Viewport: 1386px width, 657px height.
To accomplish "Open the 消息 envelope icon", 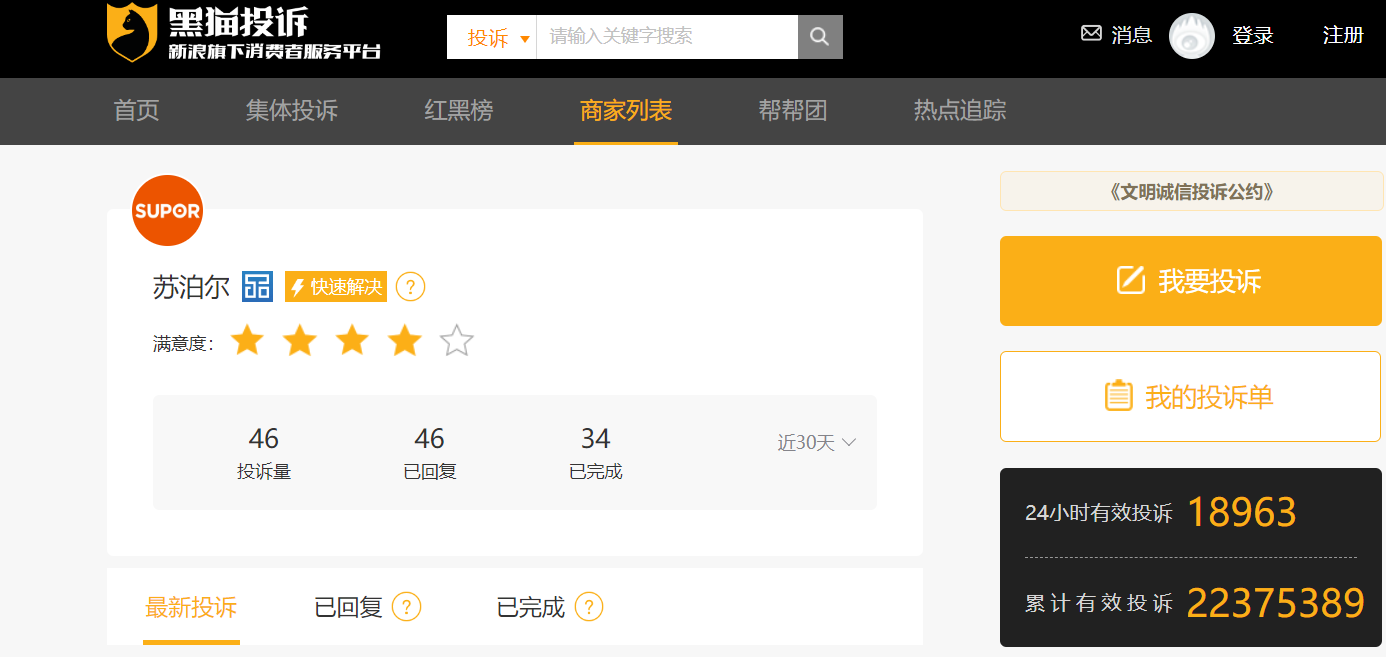I will (1091, 34).
